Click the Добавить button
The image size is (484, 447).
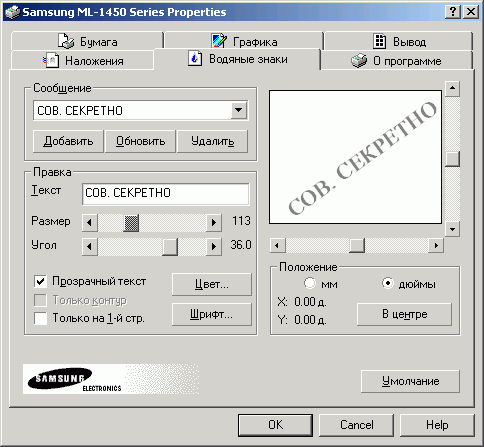tap(68, 141)
